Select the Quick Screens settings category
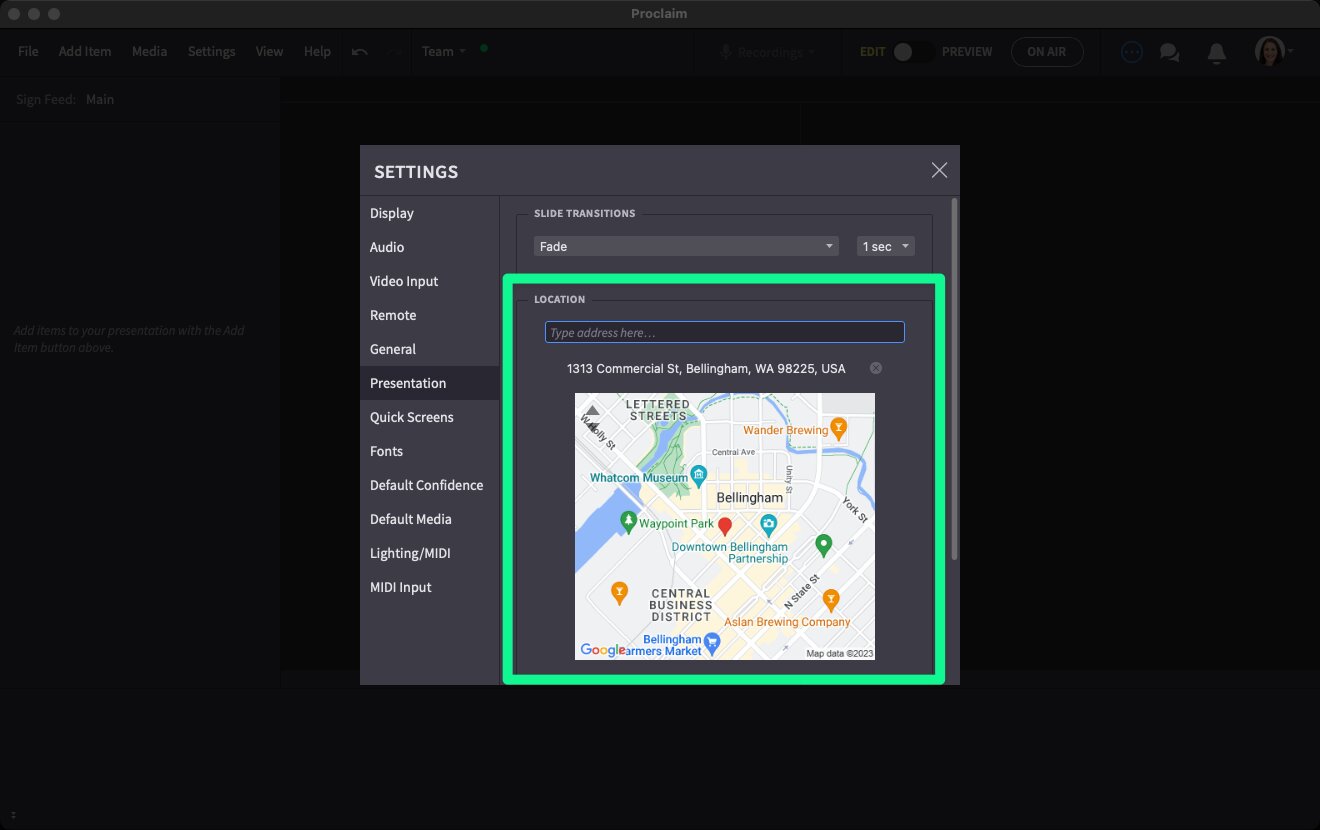Image resolution: width=1320 pixels, height=830 pixels. [429, 417]
